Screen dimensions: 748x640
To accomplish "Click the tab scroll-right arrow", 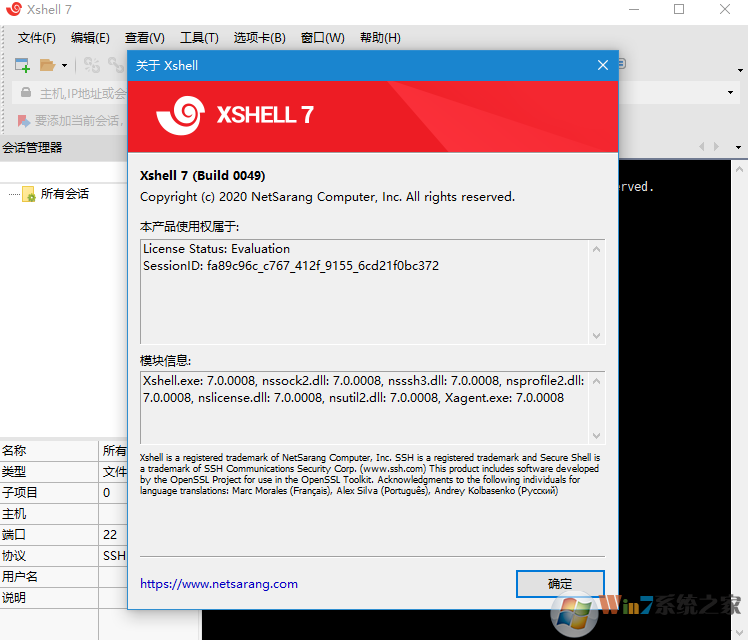I will pyautogui.click(x=716, y=146).
